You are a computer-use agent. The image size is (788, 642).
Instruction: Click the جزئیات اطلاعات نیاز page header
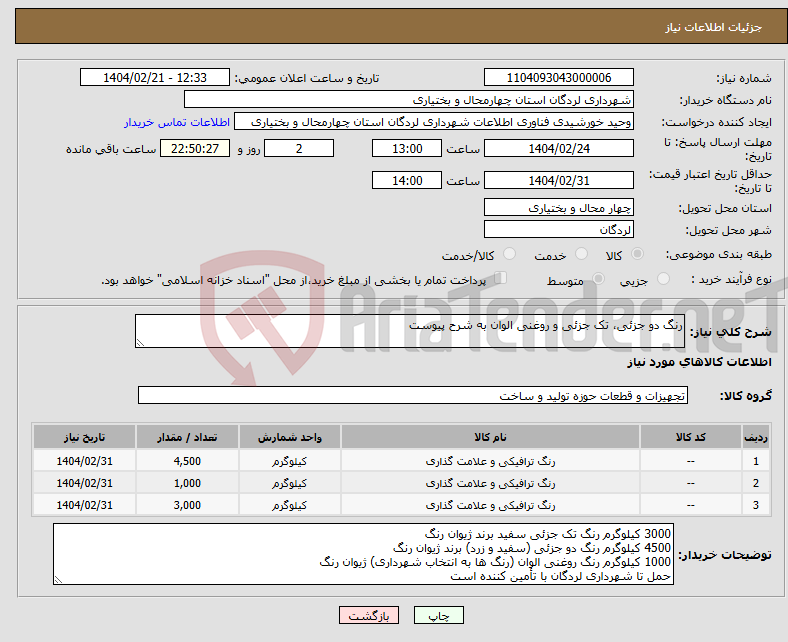click(x=713, y=27)
